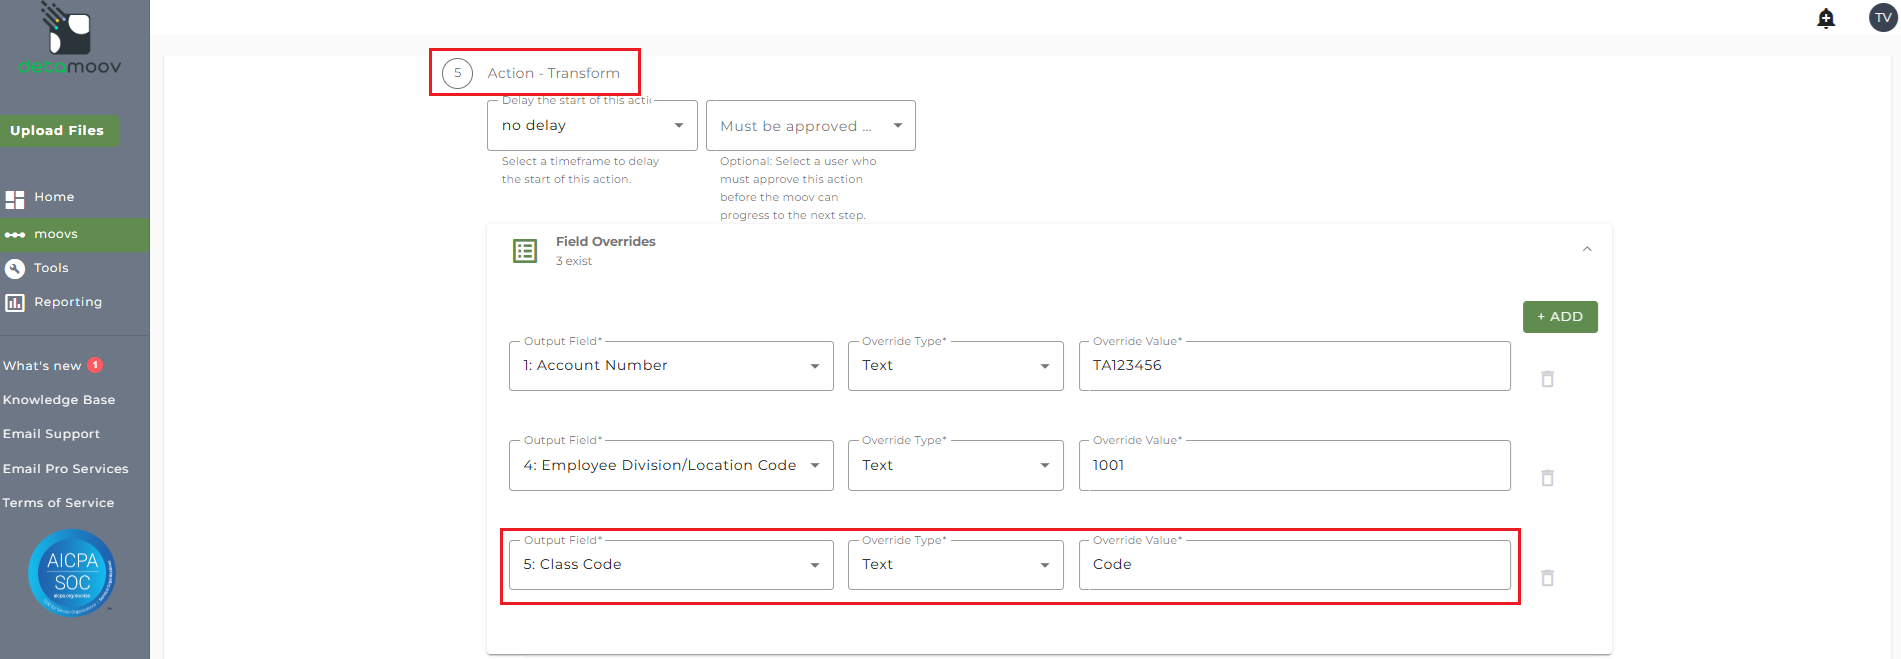Viewport: 1901px width, 659px height.
Task: Open the Reporting menu item
Action: pos(67,302)
